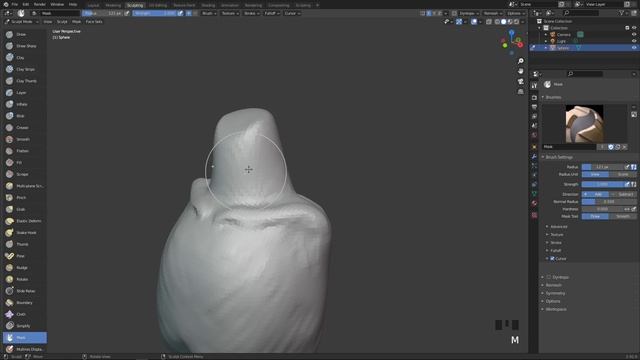
Task: Select the Draw sculpt brush
Action: coord(24,34)
